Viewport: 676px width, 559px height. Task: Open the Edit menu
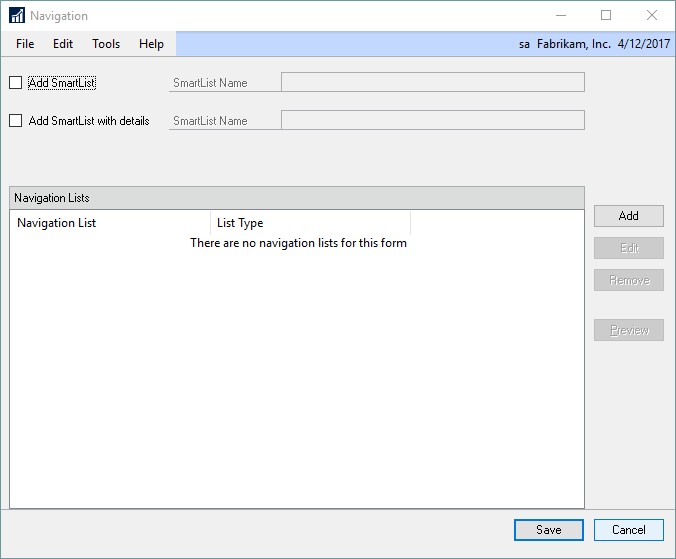click(x=63, y=44)
